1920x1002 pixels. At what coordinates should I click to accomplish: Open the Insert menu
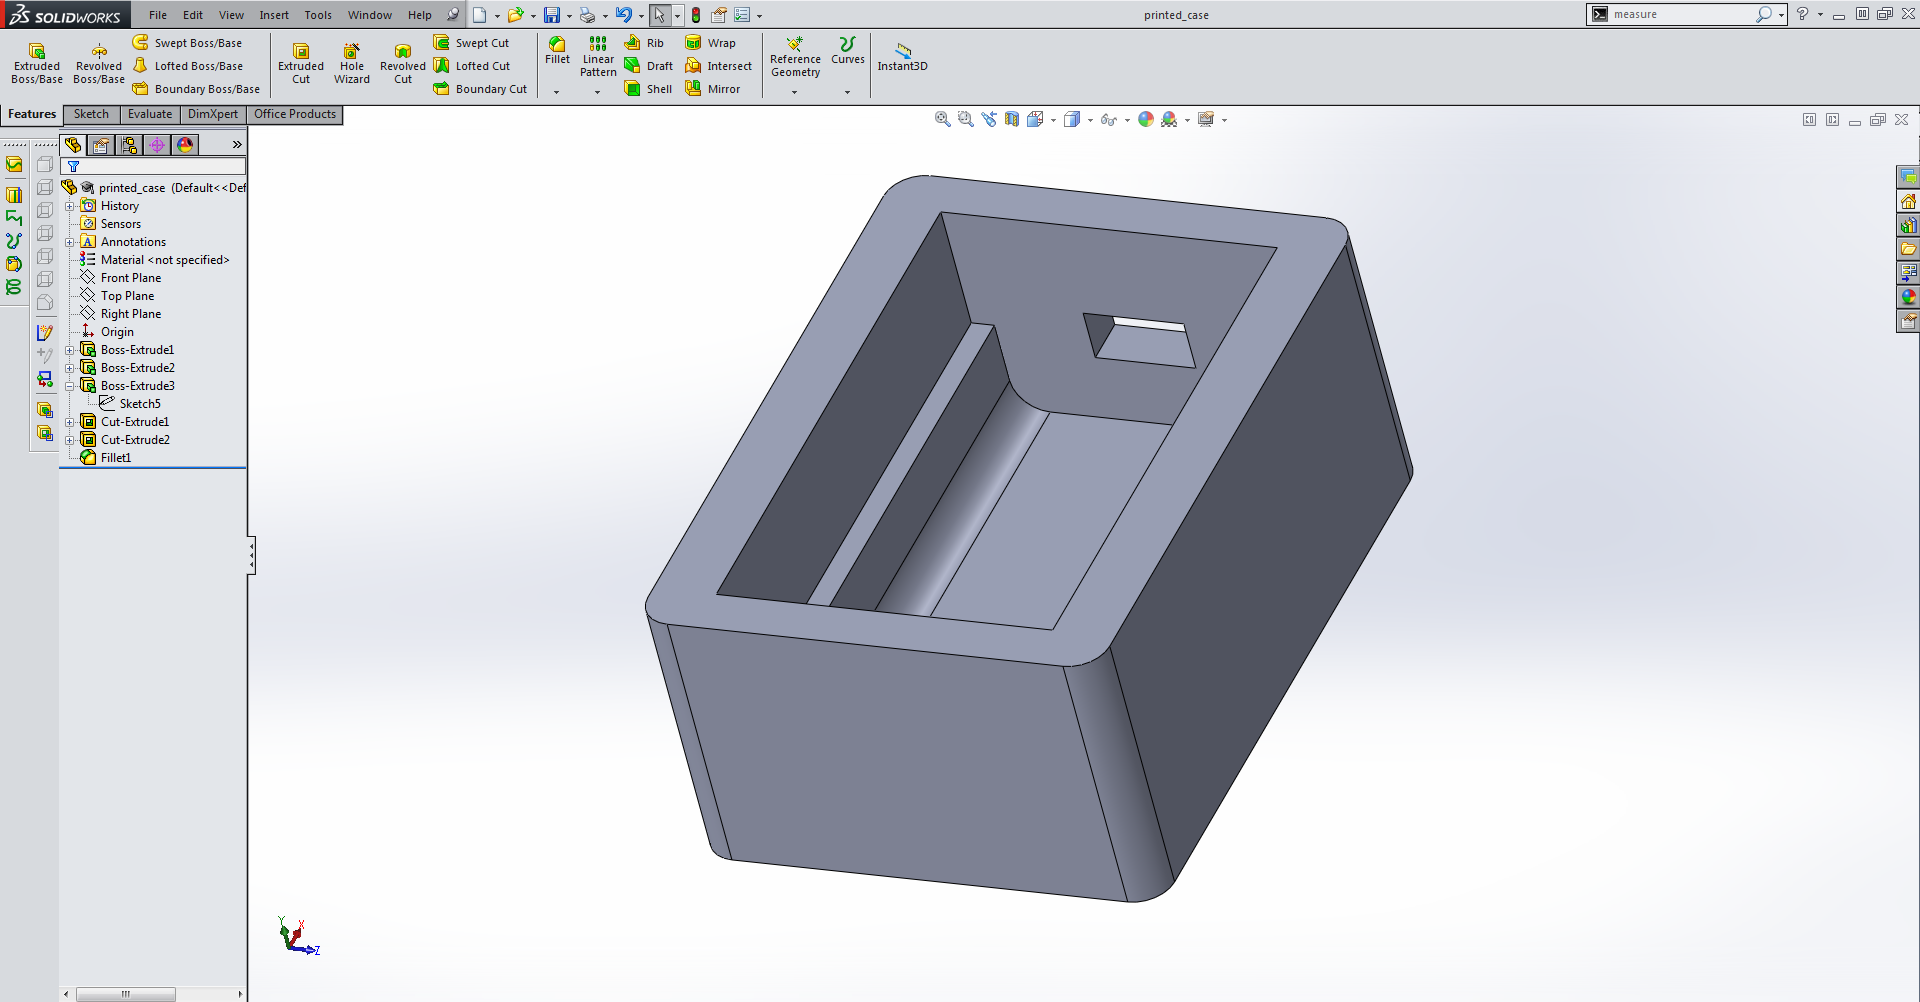(274, 15)
